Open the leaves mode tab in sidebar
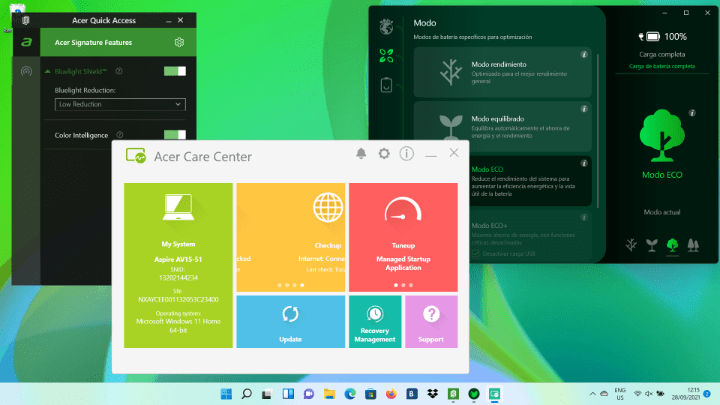720x405 pixels. 386,56
